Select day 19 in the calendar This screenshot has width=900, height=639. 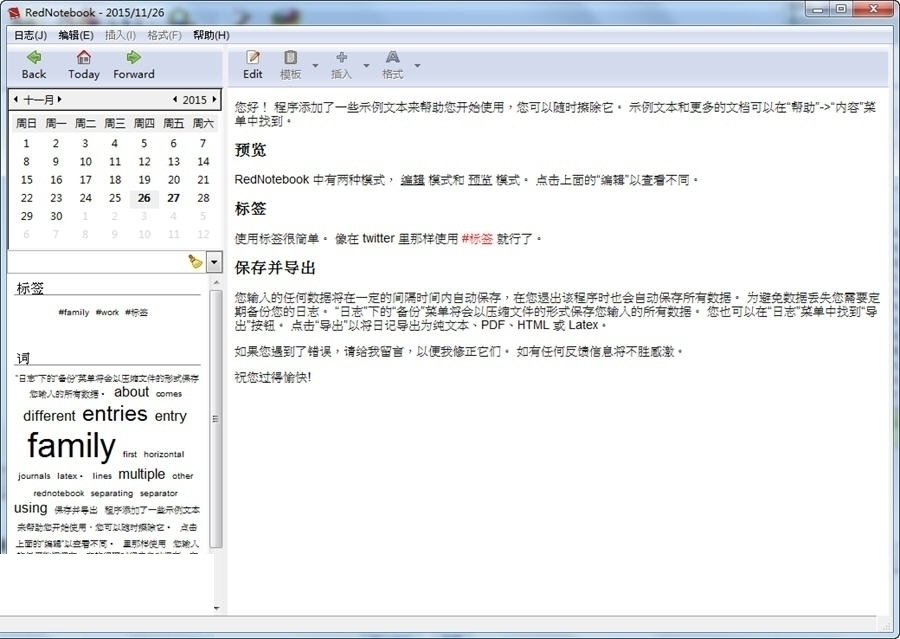coord(144,180)
